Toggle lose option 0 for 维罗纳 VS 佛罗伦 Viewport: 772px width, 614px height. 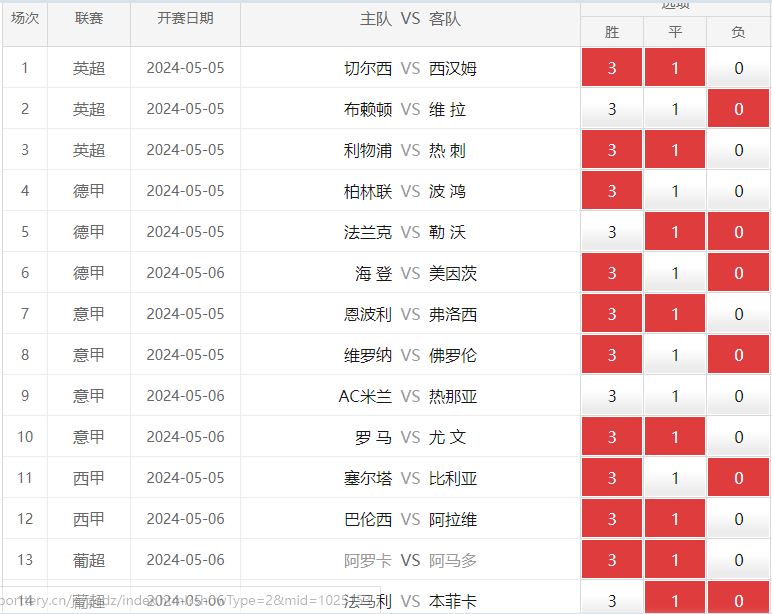pos(738,354)
